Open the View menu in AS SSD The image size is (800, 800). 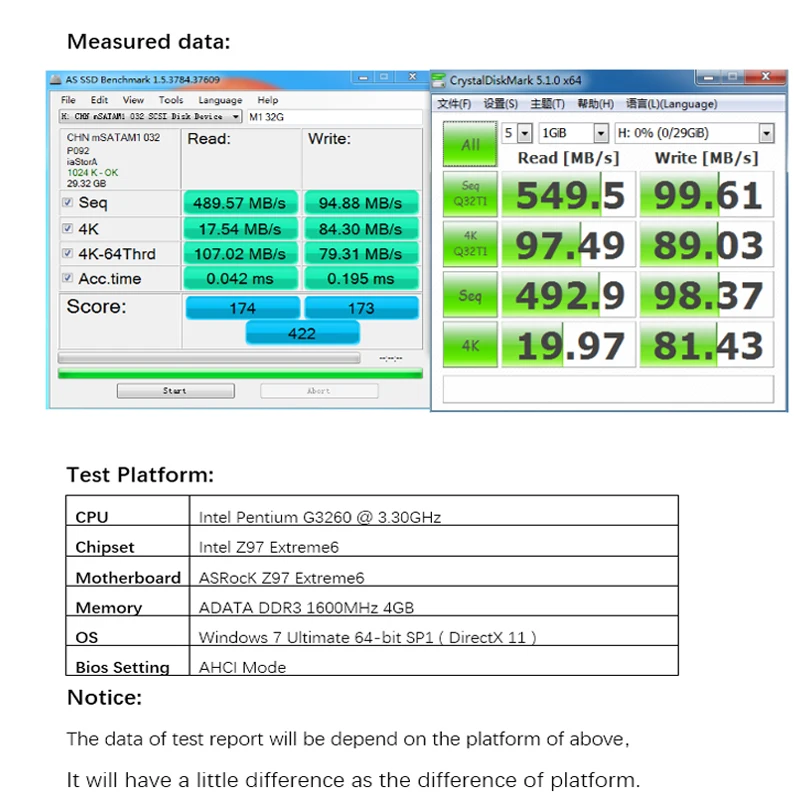[133, 100]
